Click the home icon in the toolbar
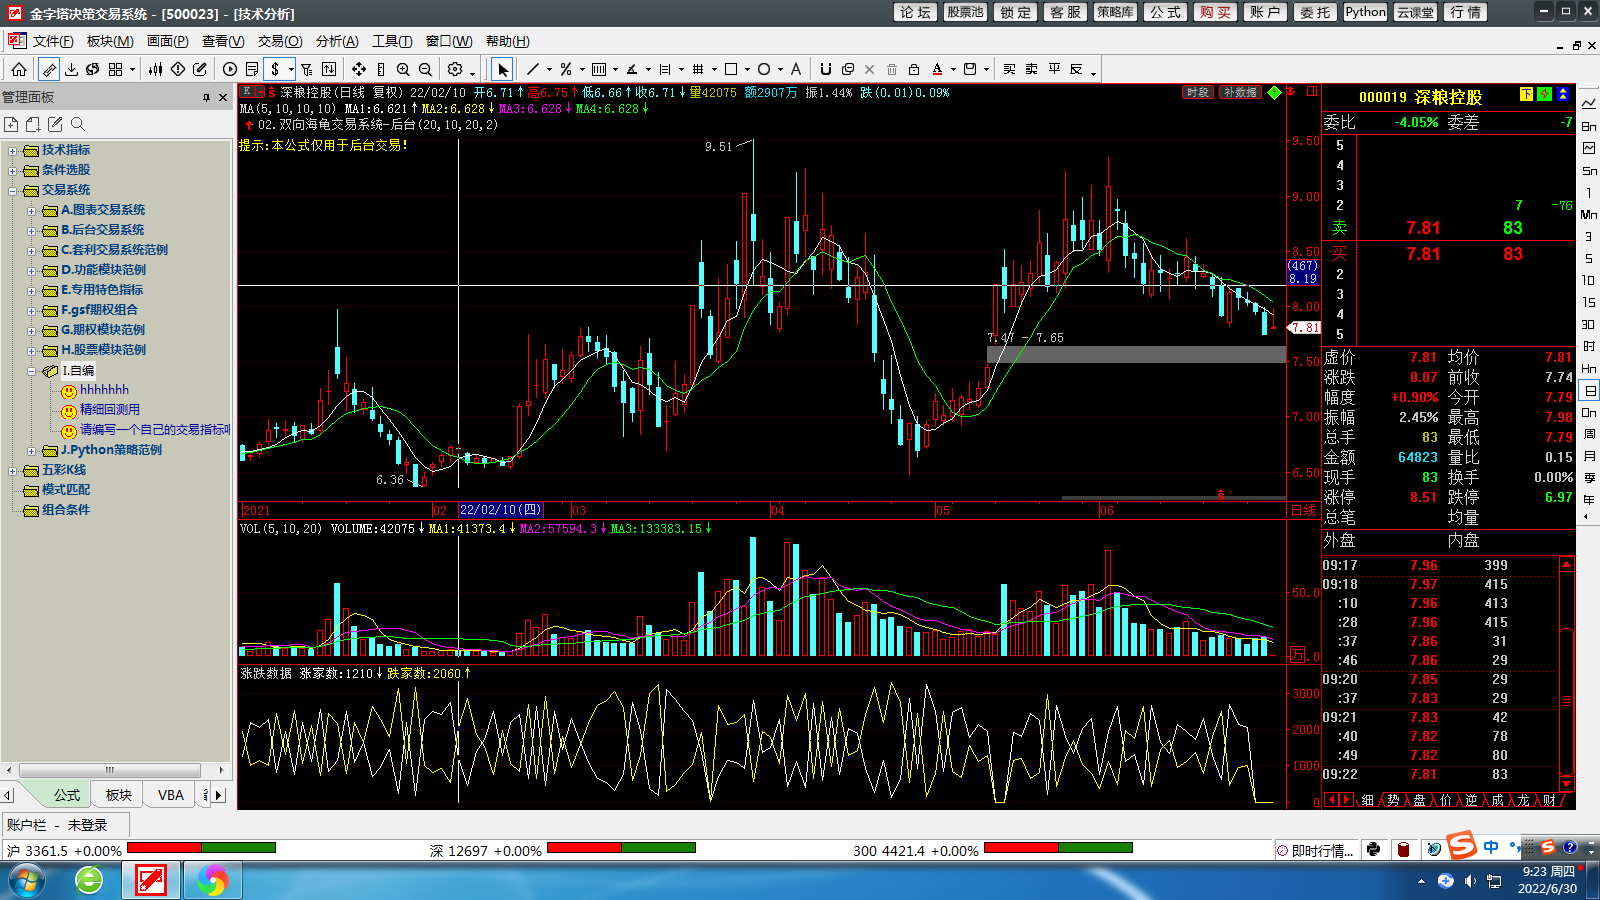 [x=19, y=69]
